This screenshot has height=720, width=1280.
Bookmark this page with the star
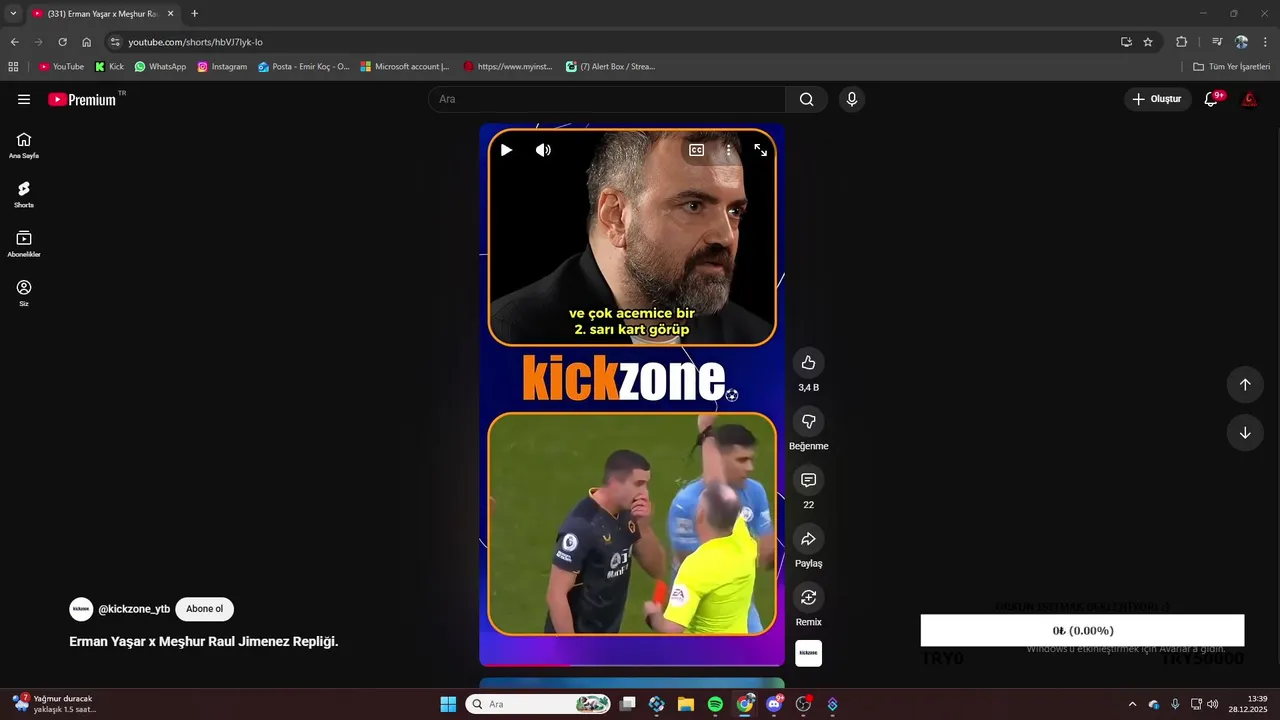click(1148, 42)
